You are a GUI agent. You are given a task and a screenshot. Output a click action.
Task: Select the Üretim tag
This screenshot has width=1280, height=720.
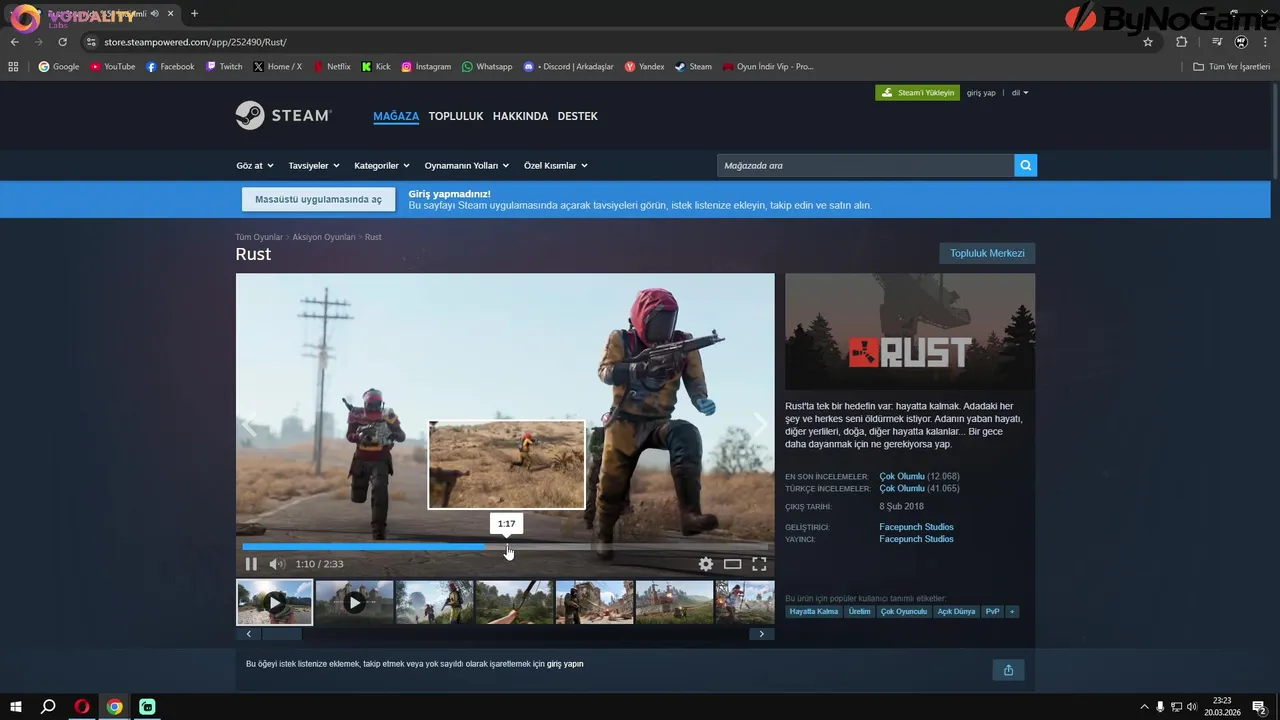click(x=859, y=612)
